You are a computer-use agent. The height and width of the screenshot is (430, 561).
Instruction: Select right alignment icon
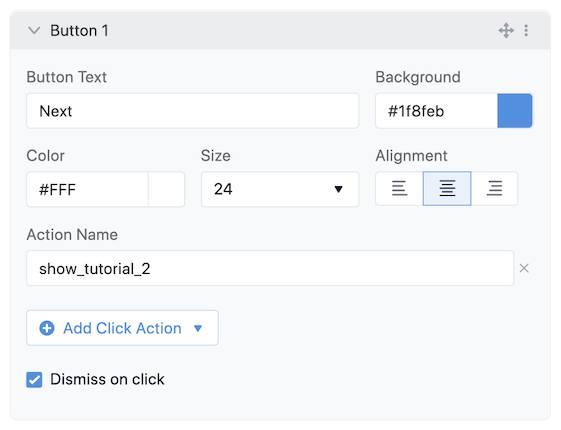(x=494, y=189)
